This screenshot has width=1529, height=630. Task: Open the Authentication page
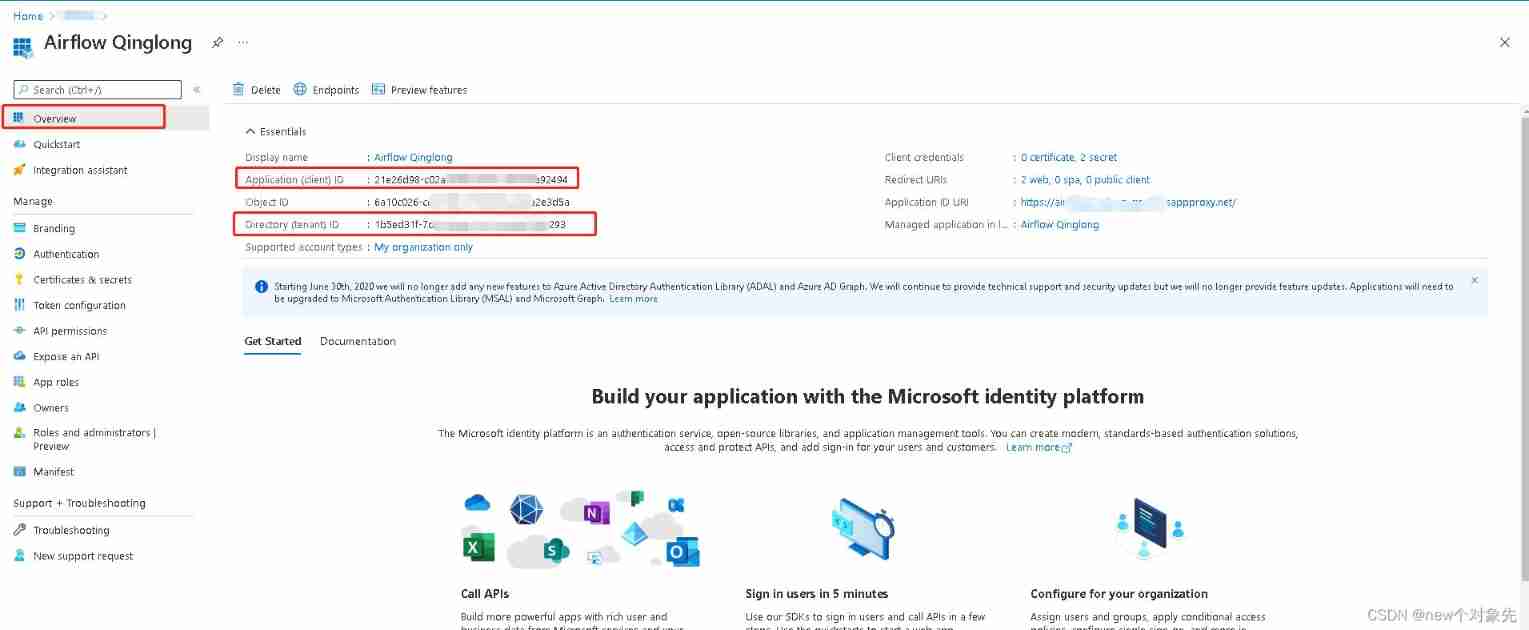pos(66,254)
